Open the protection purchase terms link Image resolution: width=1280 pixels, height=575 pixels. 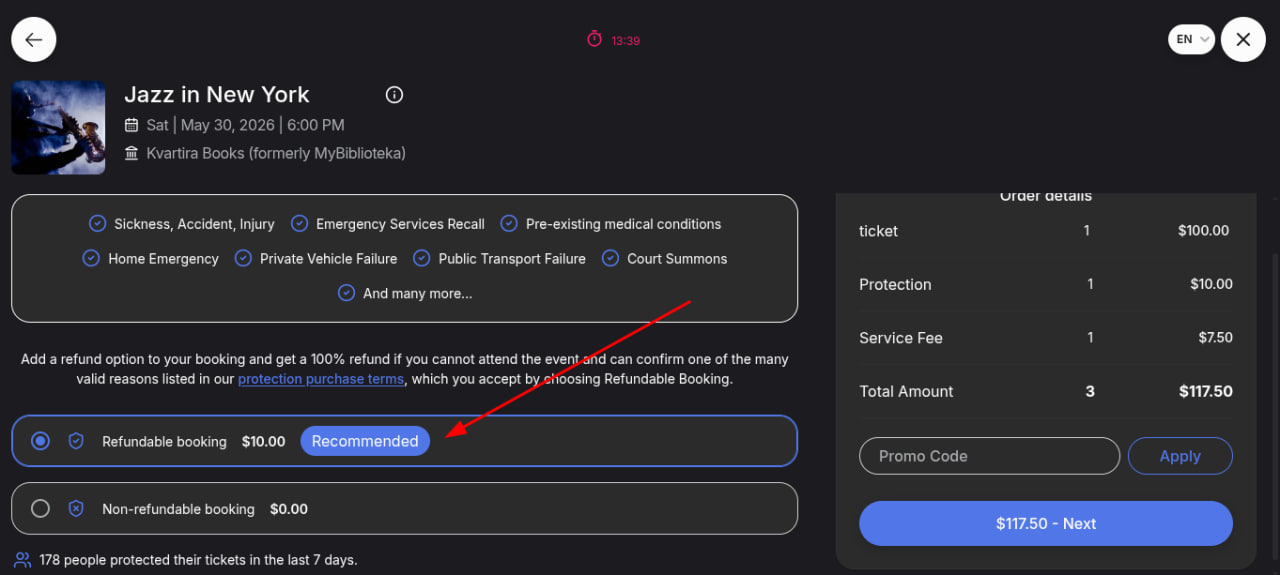coord(321,379)
